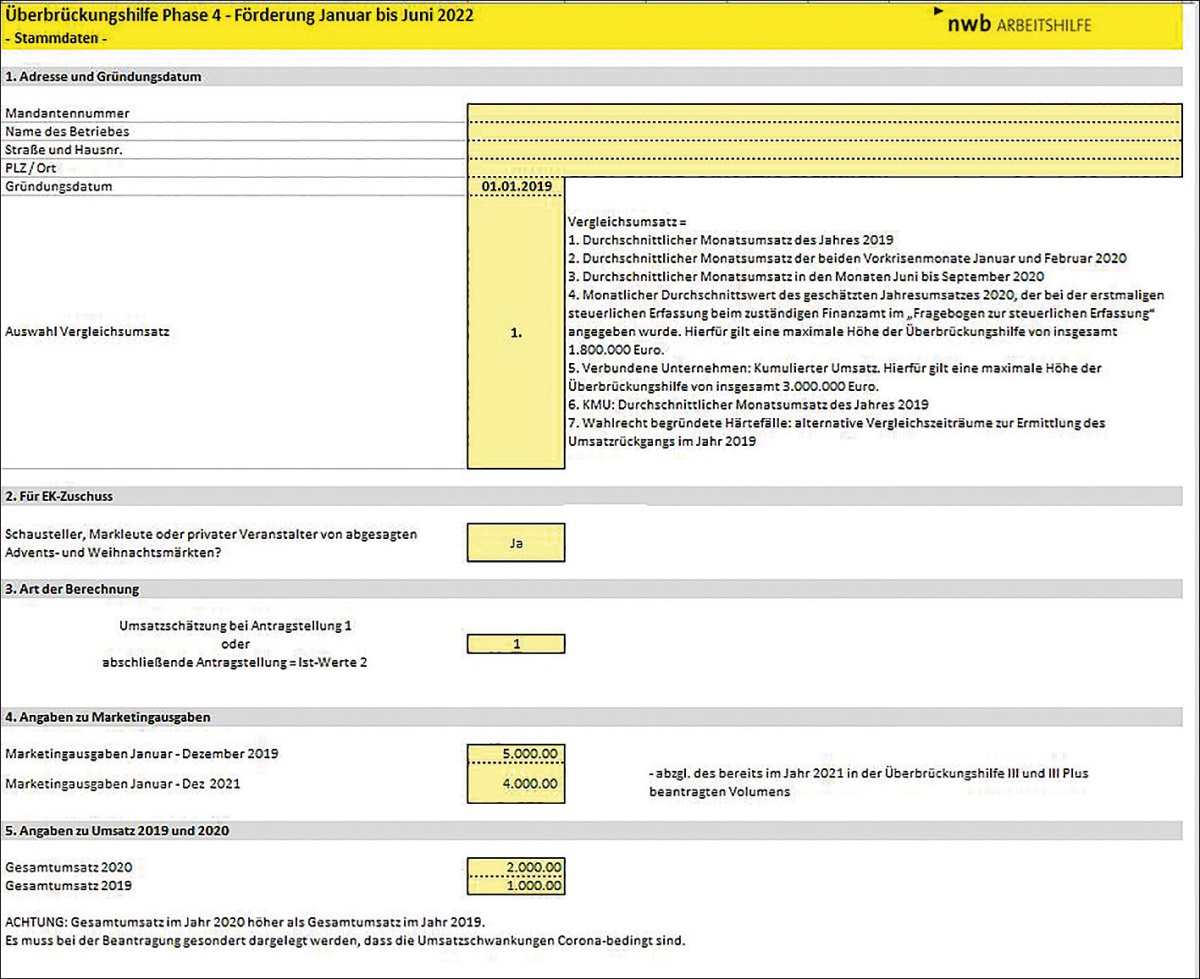Open the Schausteller 'Ja' selection cell
1200x979 pixels.
click(515, 543)
